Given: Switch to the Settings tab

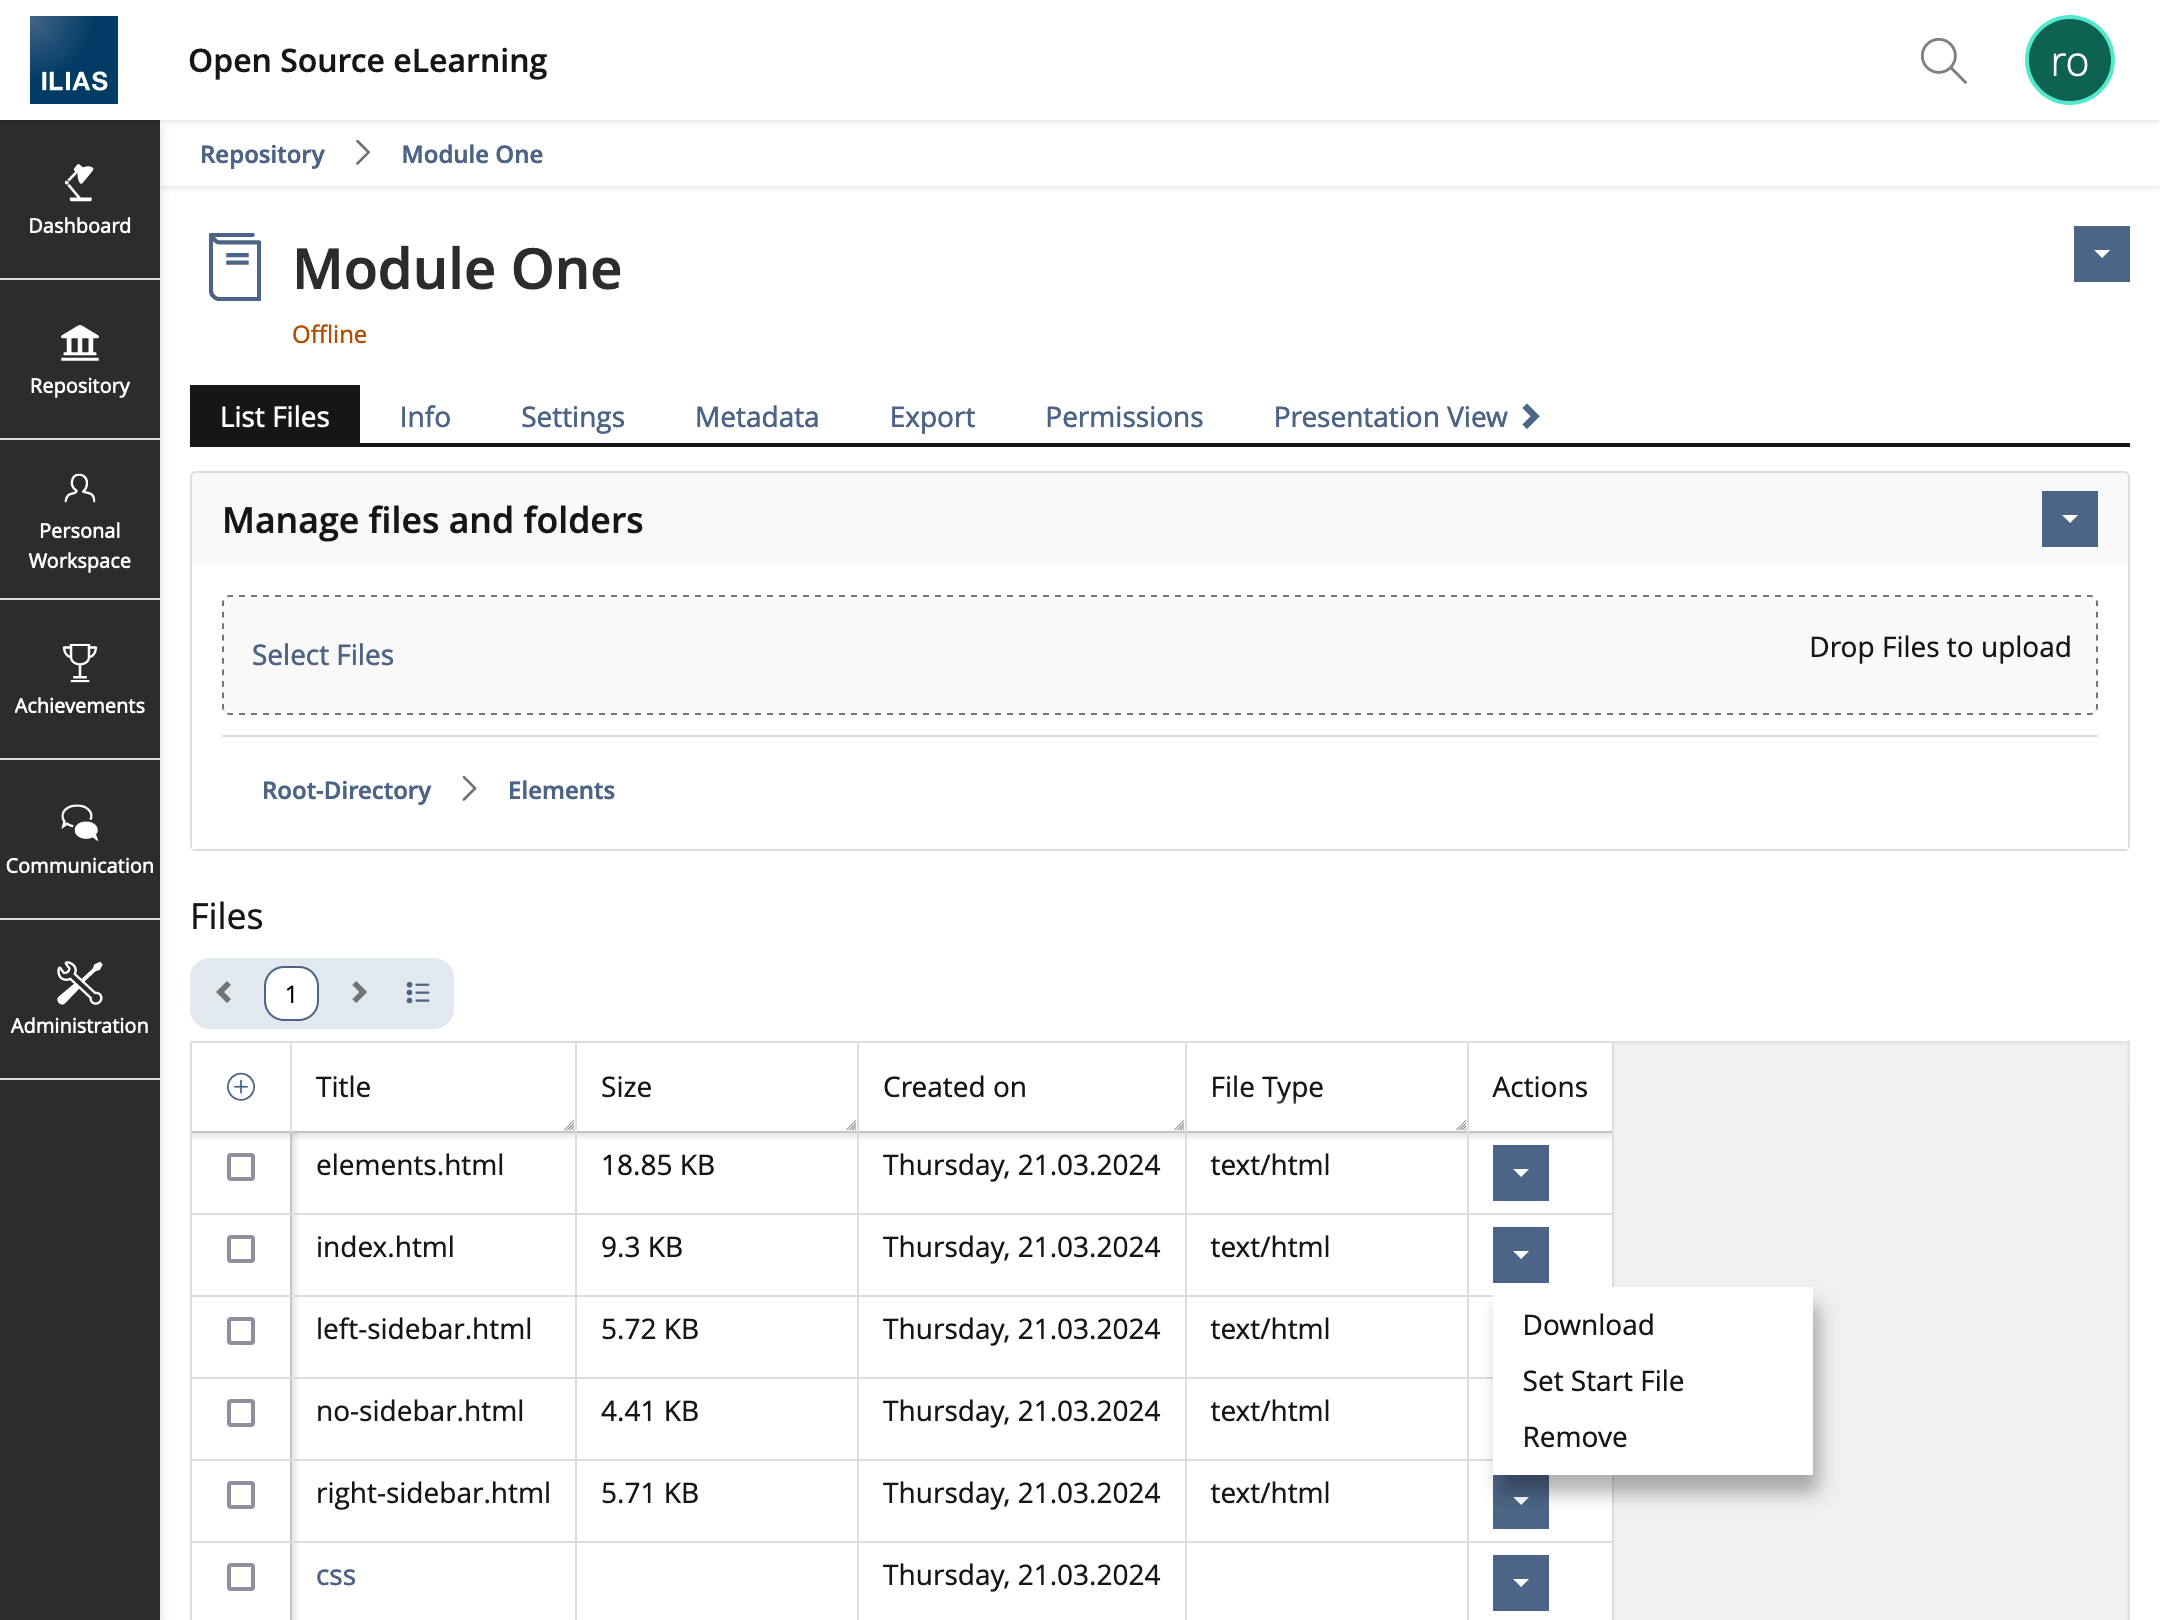Looking at the screenshot, I should click(572, 417).
